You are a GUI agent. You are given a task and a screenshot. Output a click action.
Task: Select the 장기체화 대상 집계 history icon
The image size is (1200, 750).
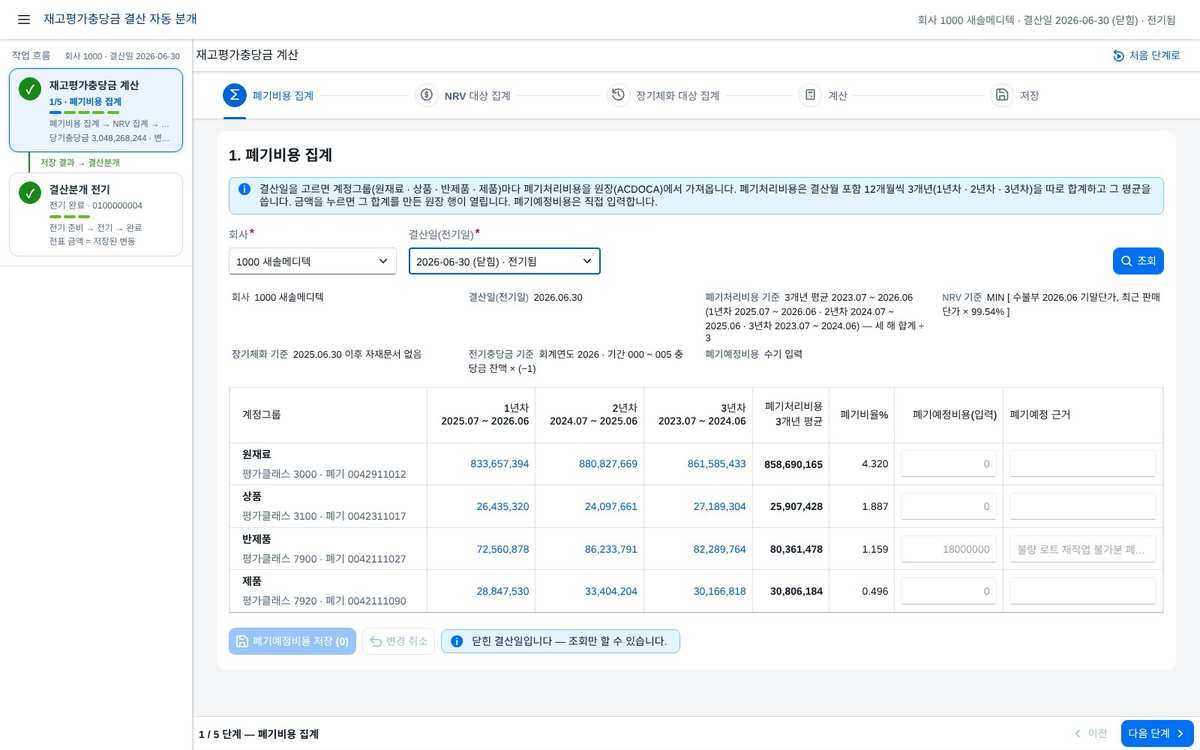coord(618,95)
